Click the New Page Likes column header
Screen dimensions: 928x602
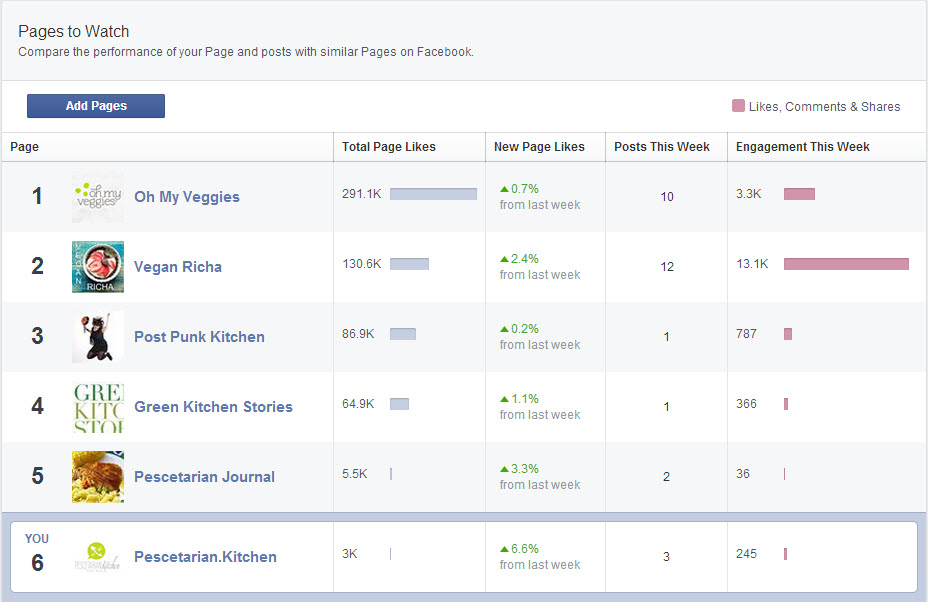click(x=539, y=147)
